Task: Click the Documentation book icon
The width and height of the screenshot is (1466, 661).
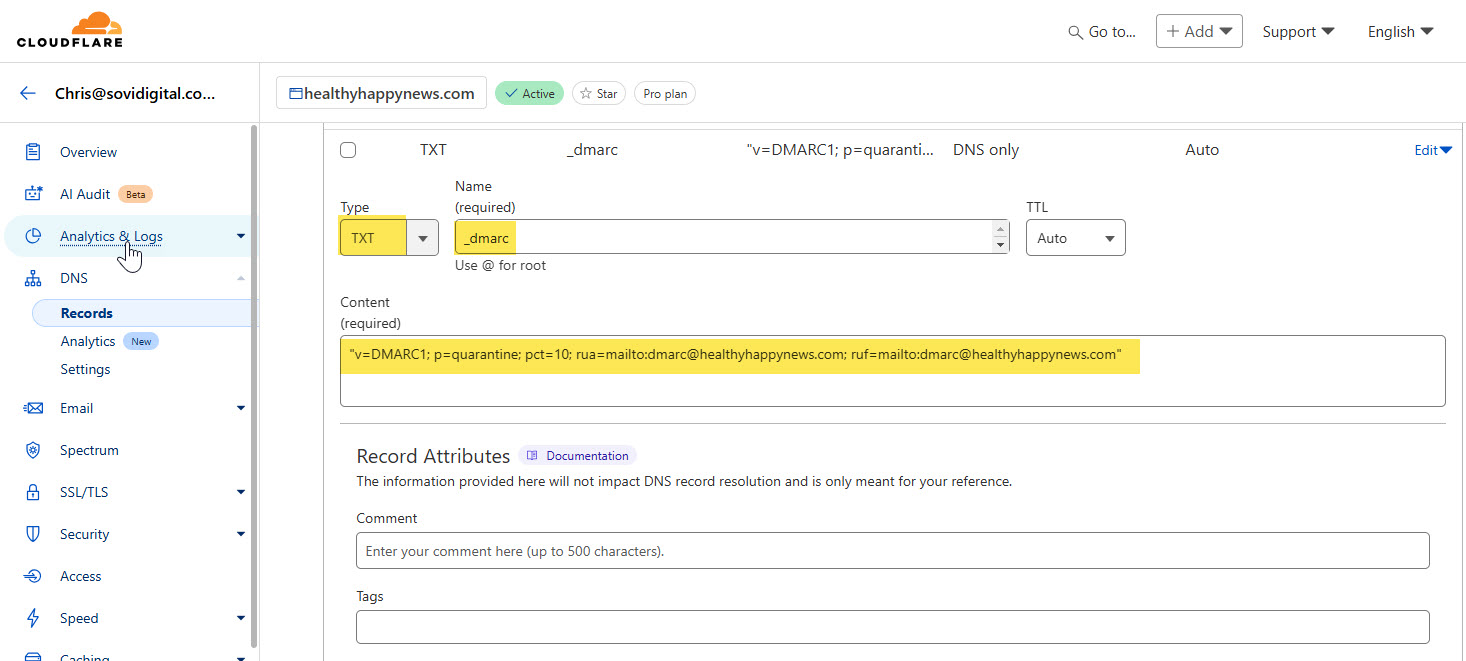Action: [x=533, y=456]
